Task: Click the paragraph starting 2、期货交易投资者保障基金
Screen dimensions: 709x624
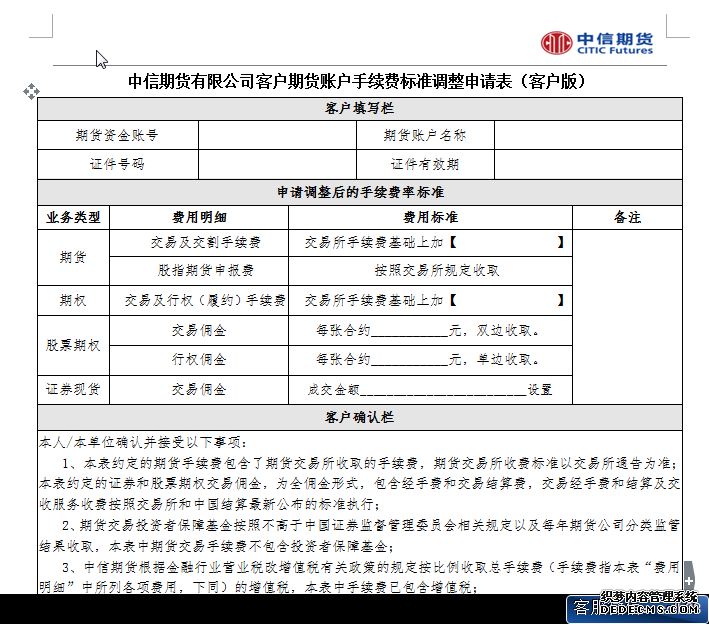Action: click(360, 536)
